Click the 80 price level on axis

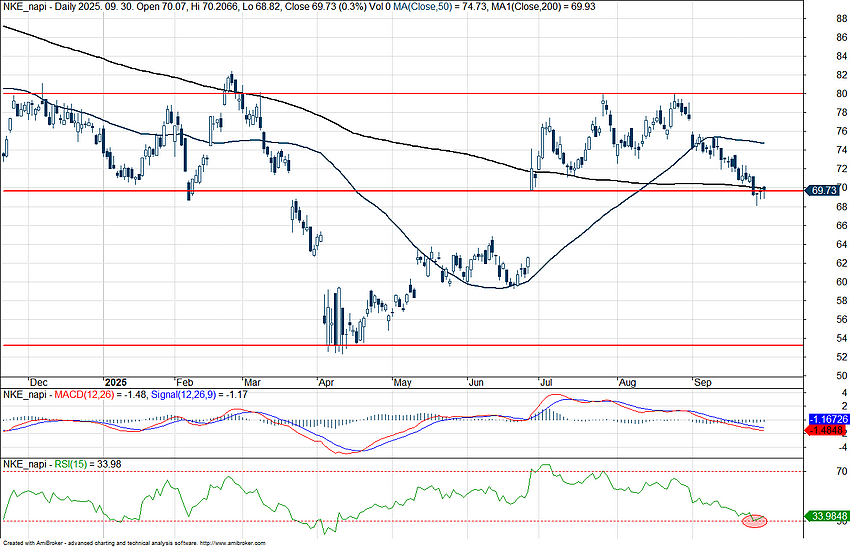coord(828,94)
